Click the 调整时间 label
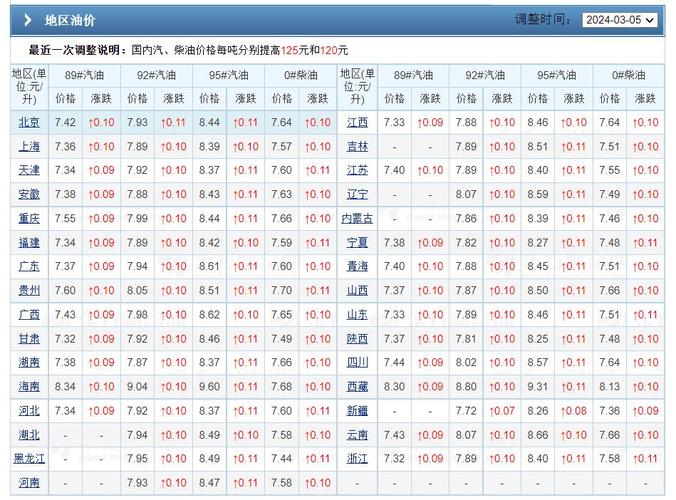676x500 pixels. pos(543,19)
